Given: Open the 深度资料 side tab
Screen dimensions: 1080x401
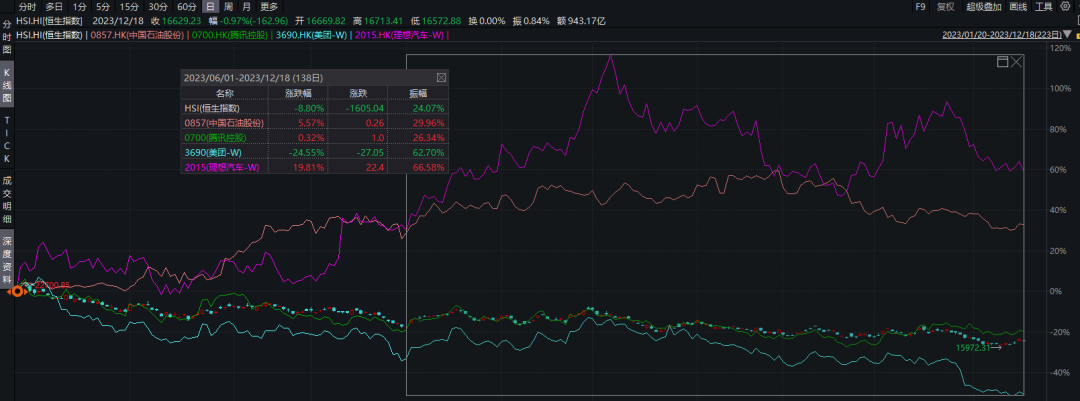Looking at the screenshot, I should pos(7,260).
